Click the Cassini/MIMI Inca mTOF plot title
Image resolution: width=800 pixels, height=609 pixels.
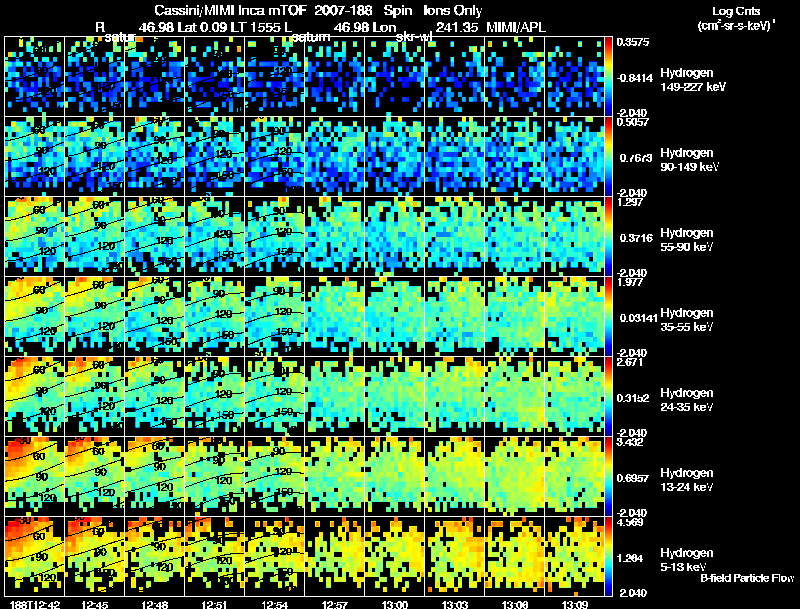point(318,11)
